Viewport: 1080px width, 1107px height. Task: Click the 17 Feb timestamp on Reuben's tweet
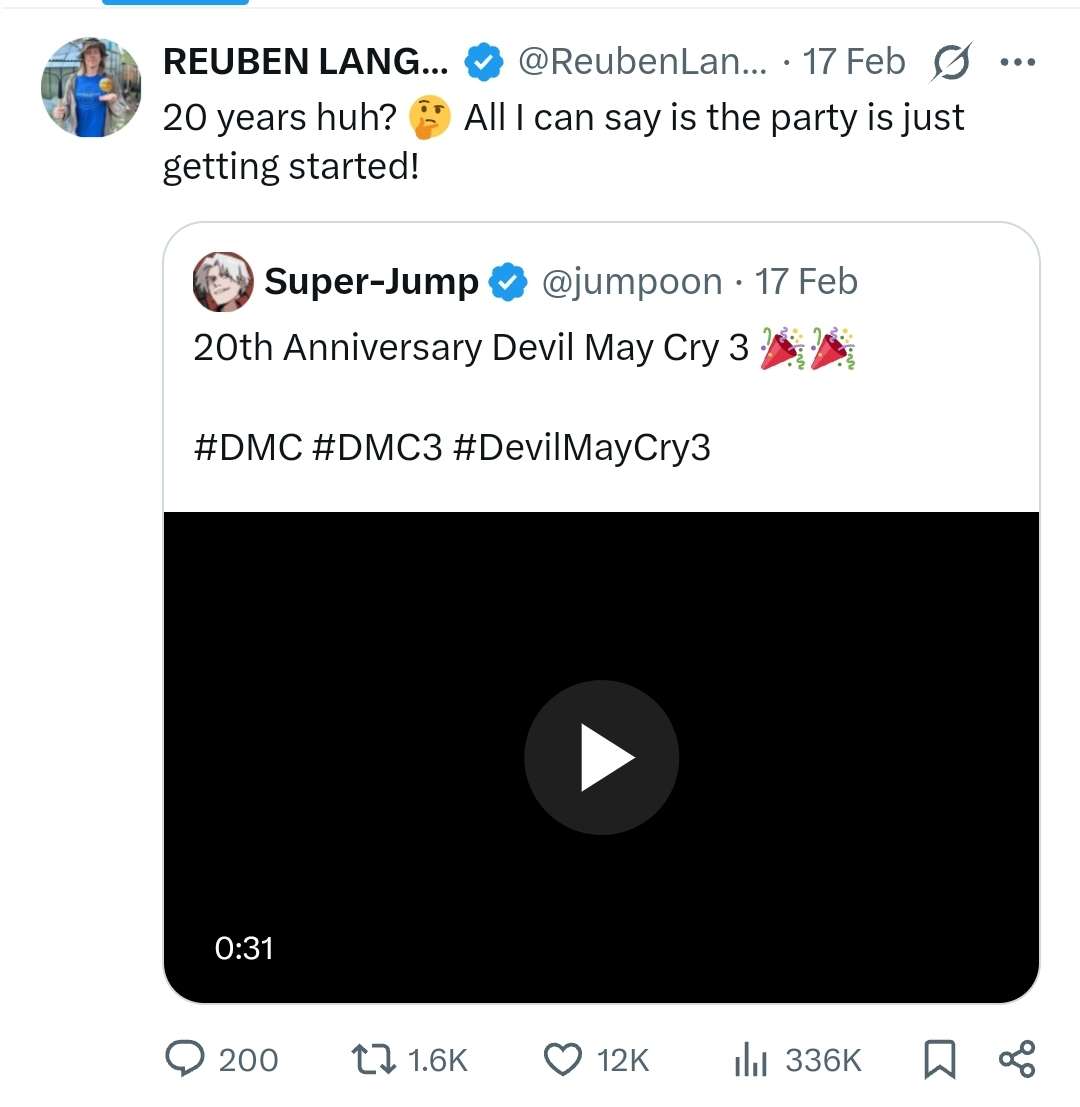coord(853,61)
